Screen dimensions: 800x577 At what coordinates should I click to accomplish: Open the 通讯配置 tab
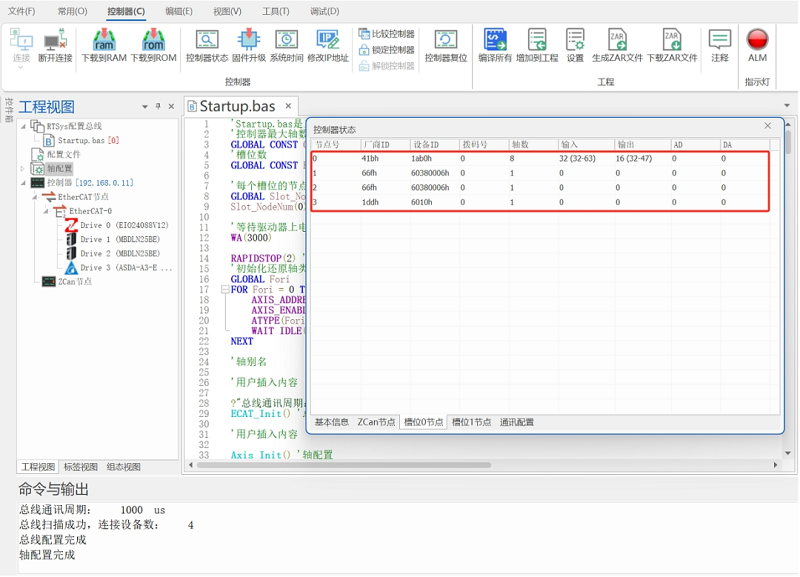tap(517, 422)
